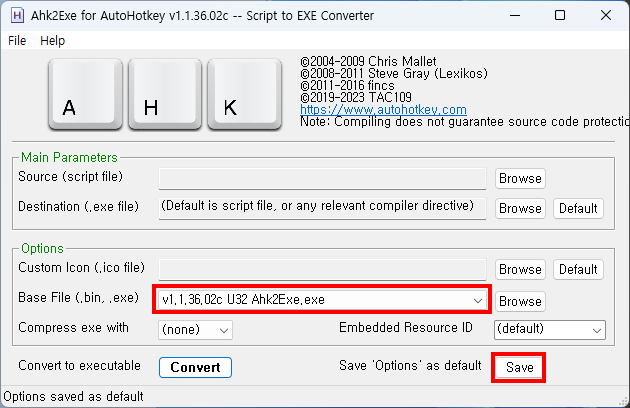Maximize the Ahk2Exe window

560,16
